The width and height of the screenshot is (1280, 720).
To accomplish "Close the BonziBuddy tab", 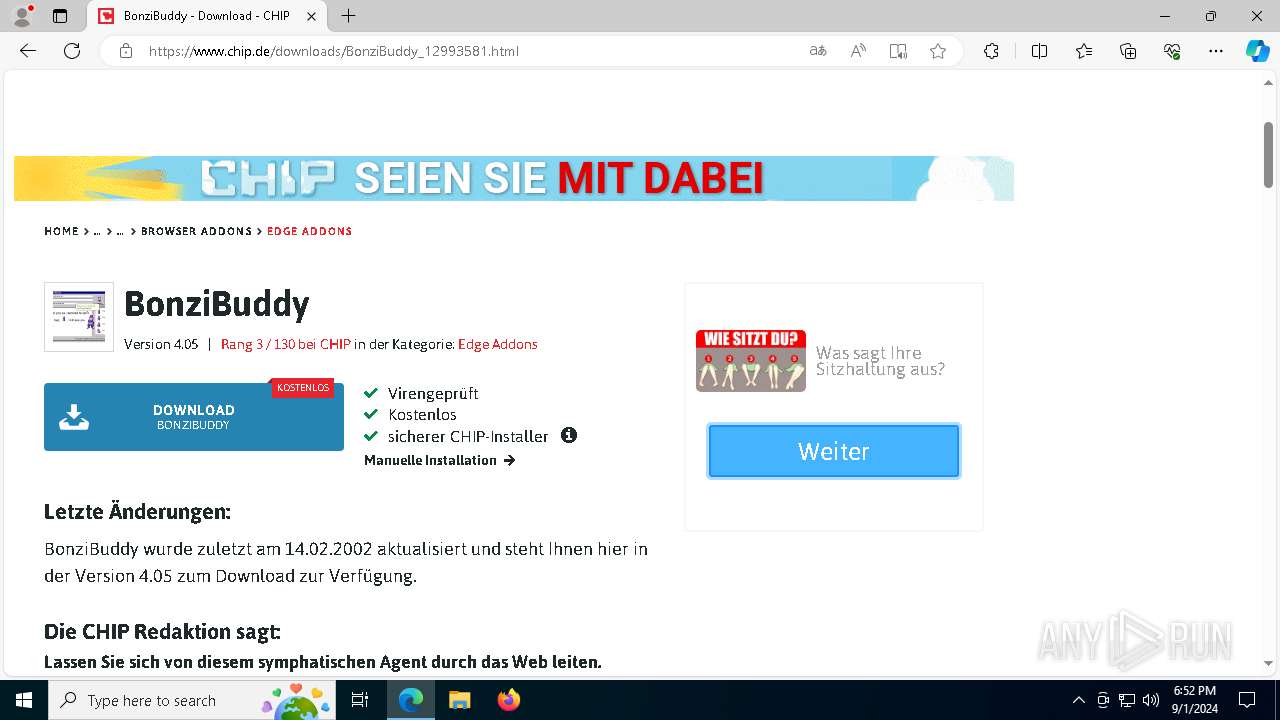I will click(x=311, y=16).
